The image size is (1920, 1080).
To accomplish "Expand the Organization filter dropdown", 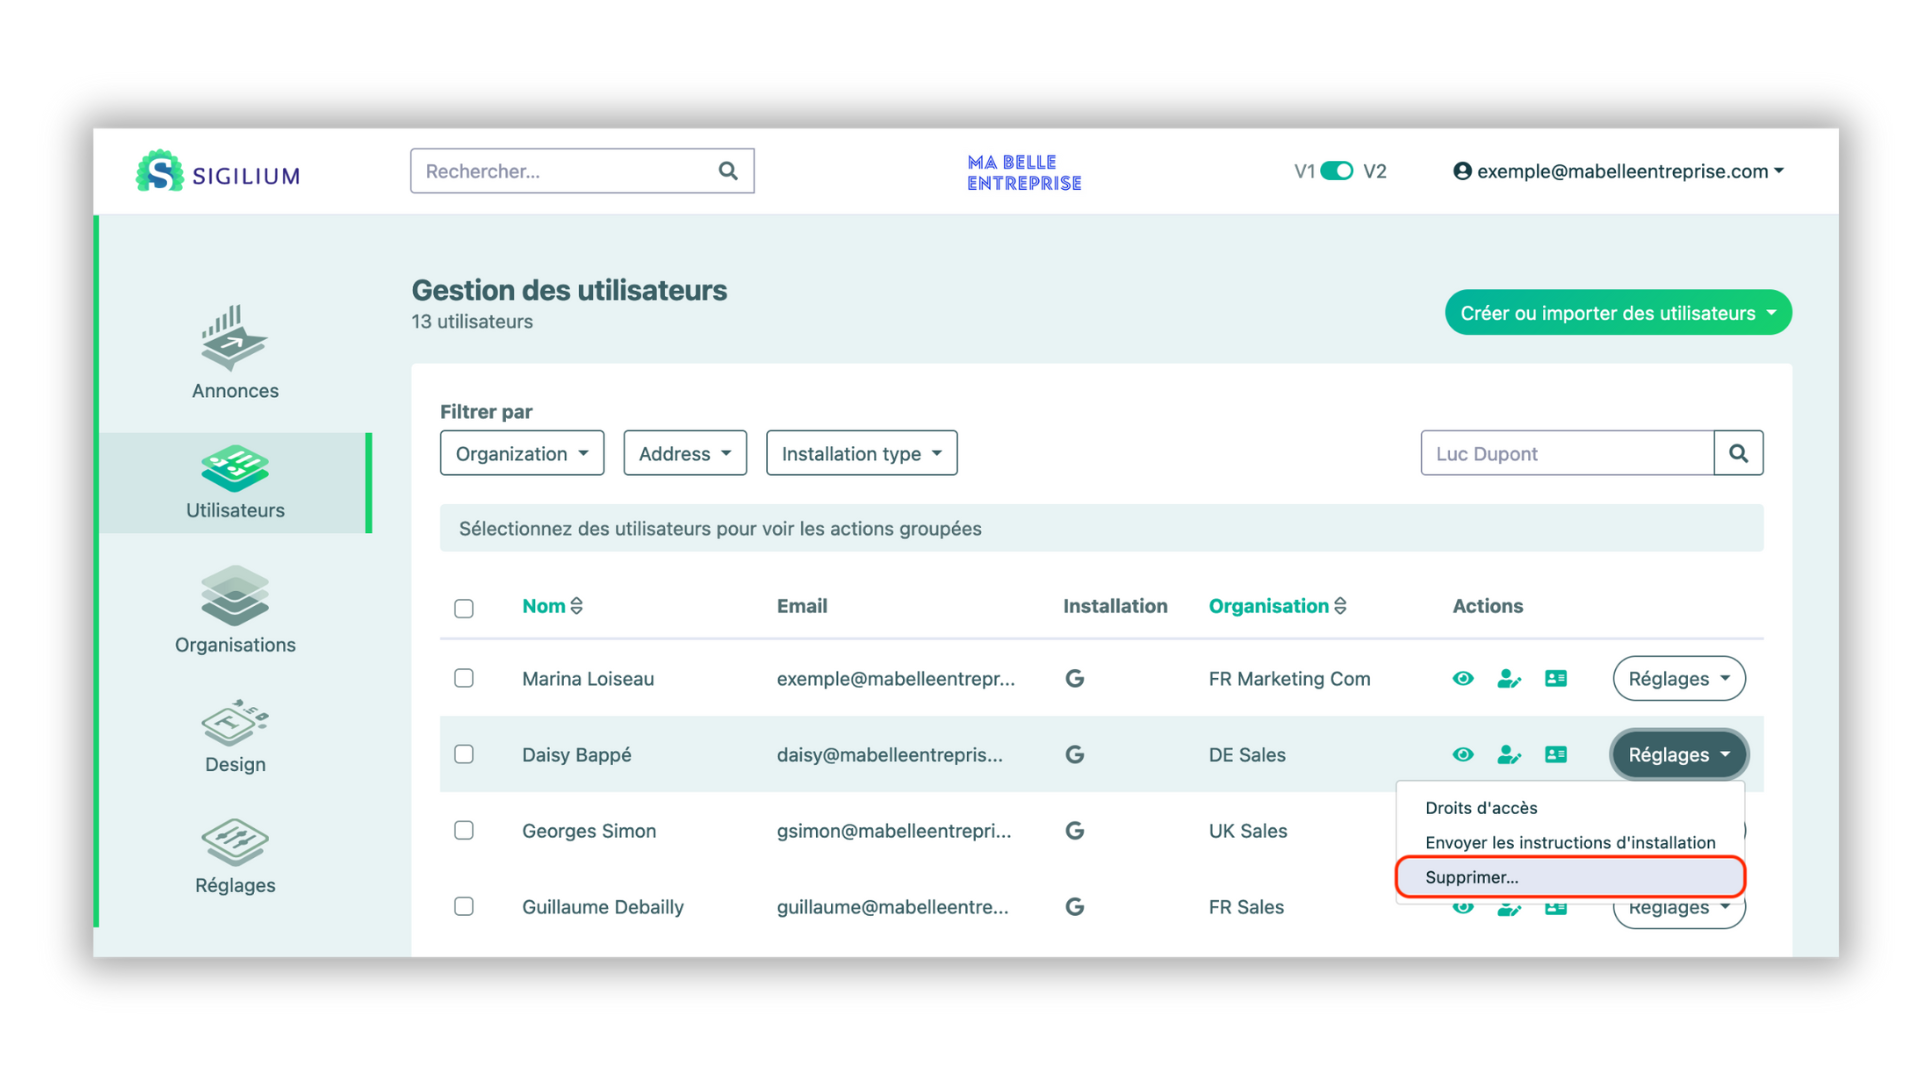I will pos(522,454).
